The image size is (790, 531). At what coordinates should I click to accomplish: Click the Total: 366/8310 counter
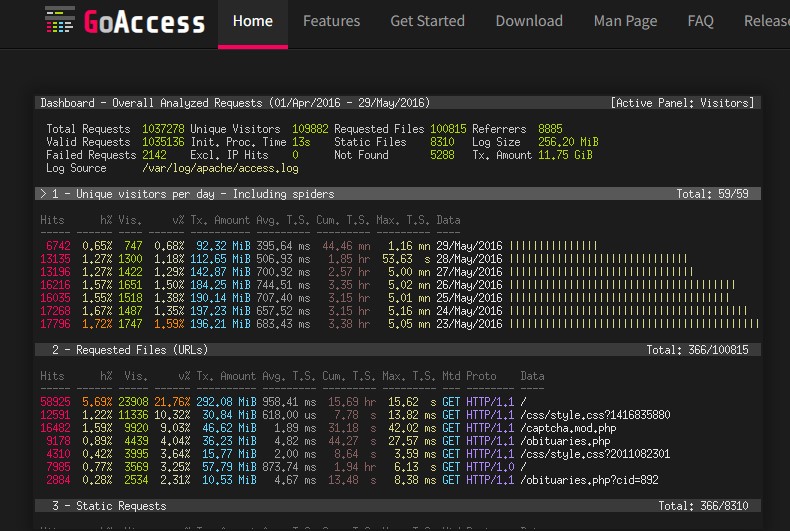pyautogui.click(x=703, y=506)
